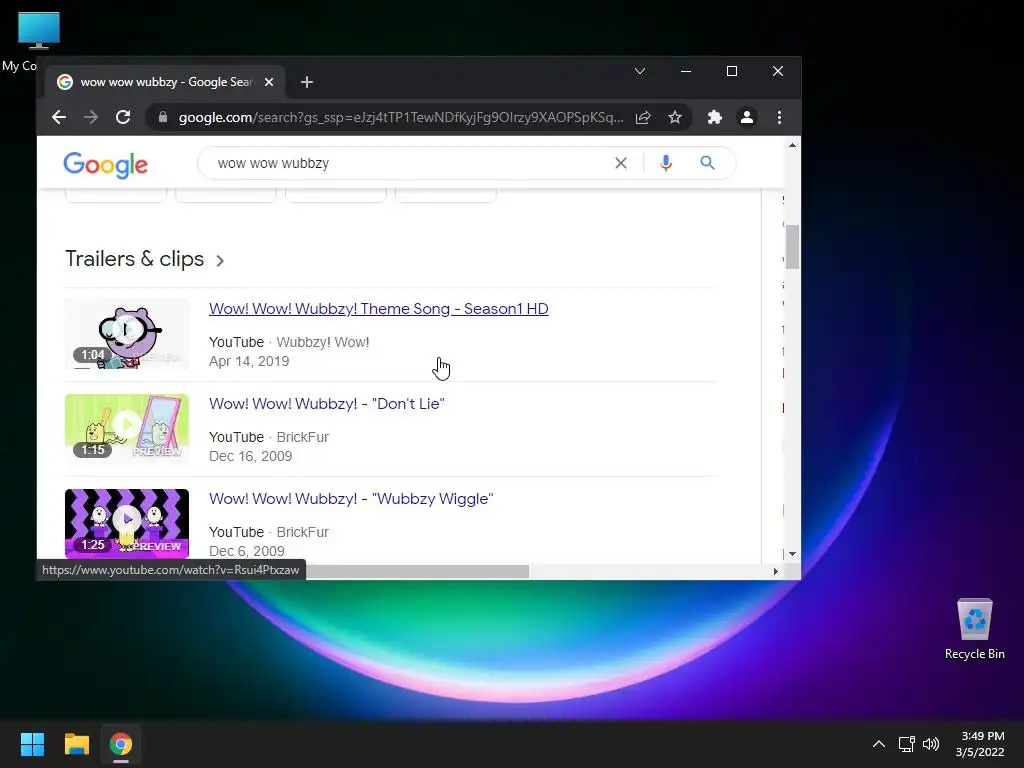Click BrickFur under the Don't Lie result
Image resolution: width=1024 pixels, height=768 pixels.
(302, 437)
